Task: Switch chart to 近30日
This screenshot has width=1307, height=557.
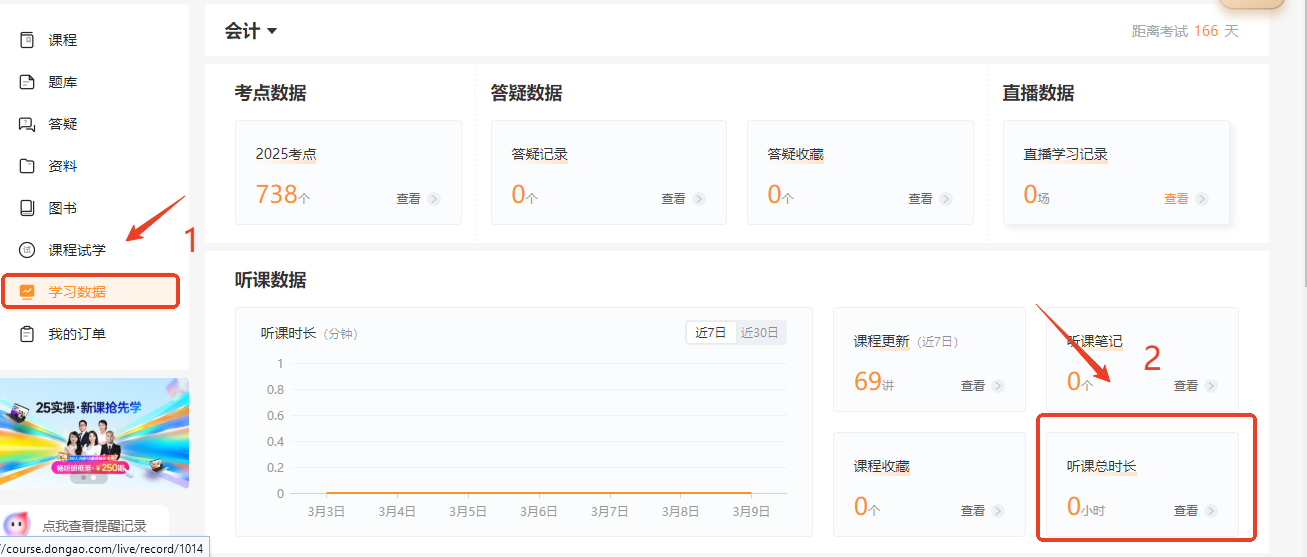Action: pyautogui.click(x=760, y=333)
